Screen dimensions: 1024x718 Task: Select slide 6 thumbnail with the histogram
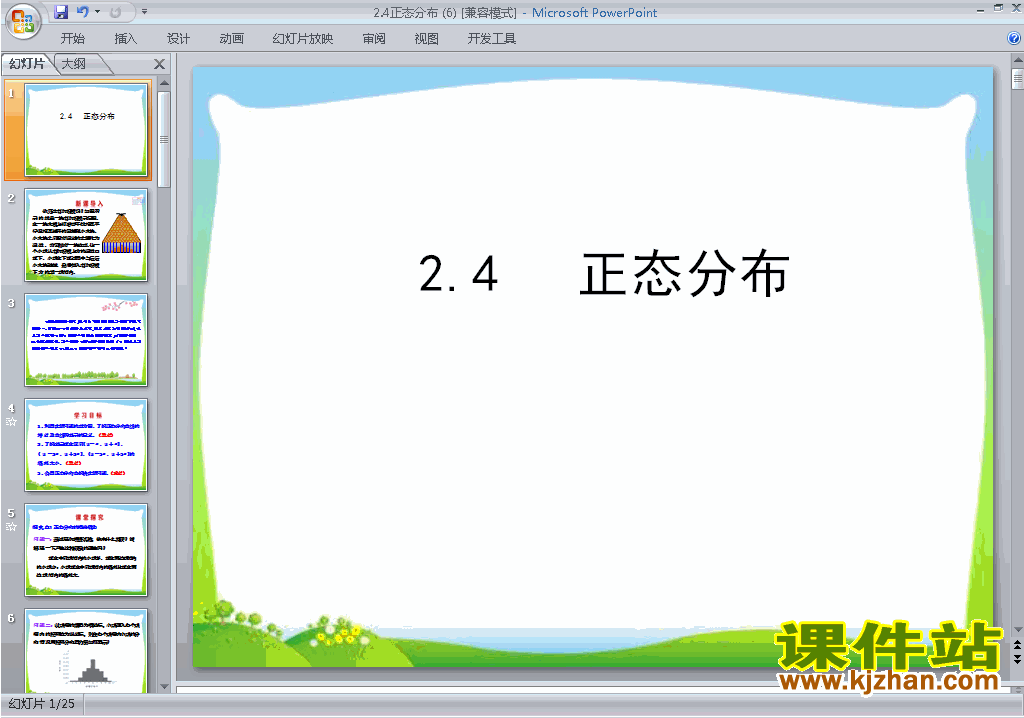click(x=86, y=651)
